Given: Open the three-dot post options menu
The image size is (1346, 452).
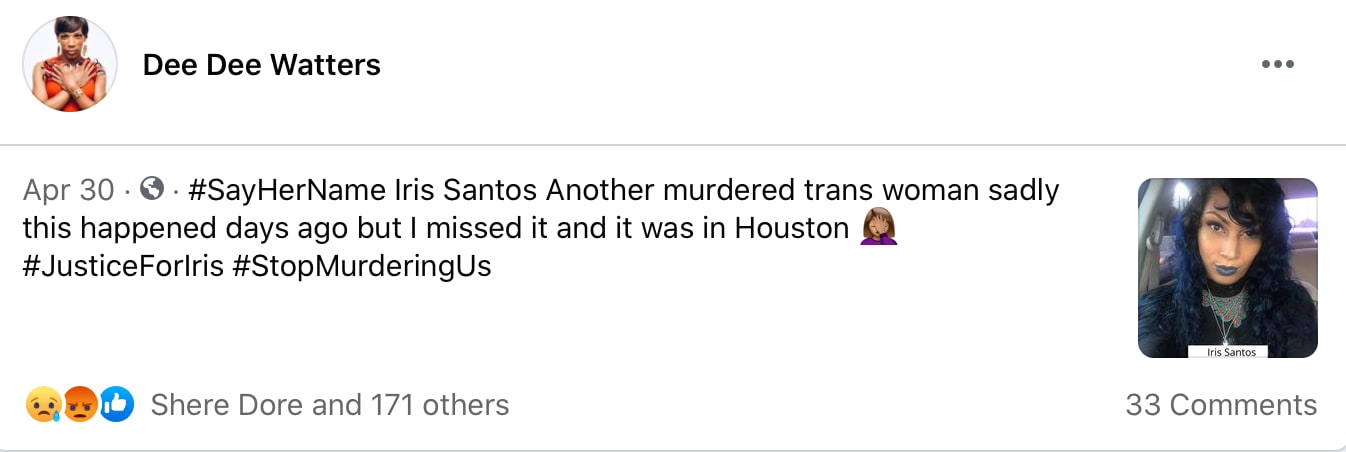Looking at the screenshot, I should [x=1277, y=65].
